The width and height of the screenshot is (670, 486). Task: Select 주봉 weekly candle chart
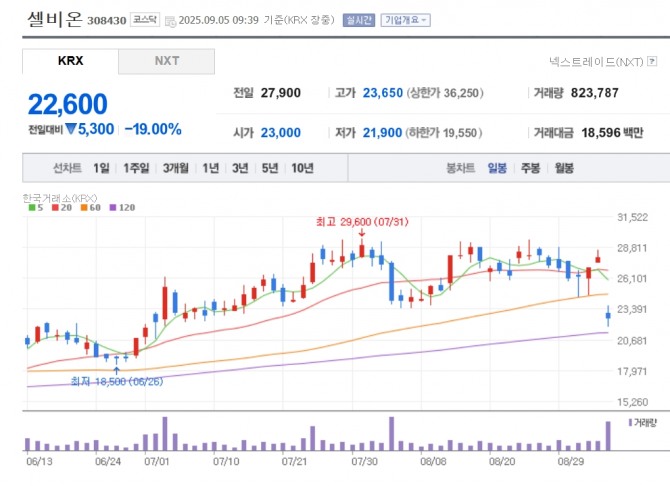coord(530,169)
